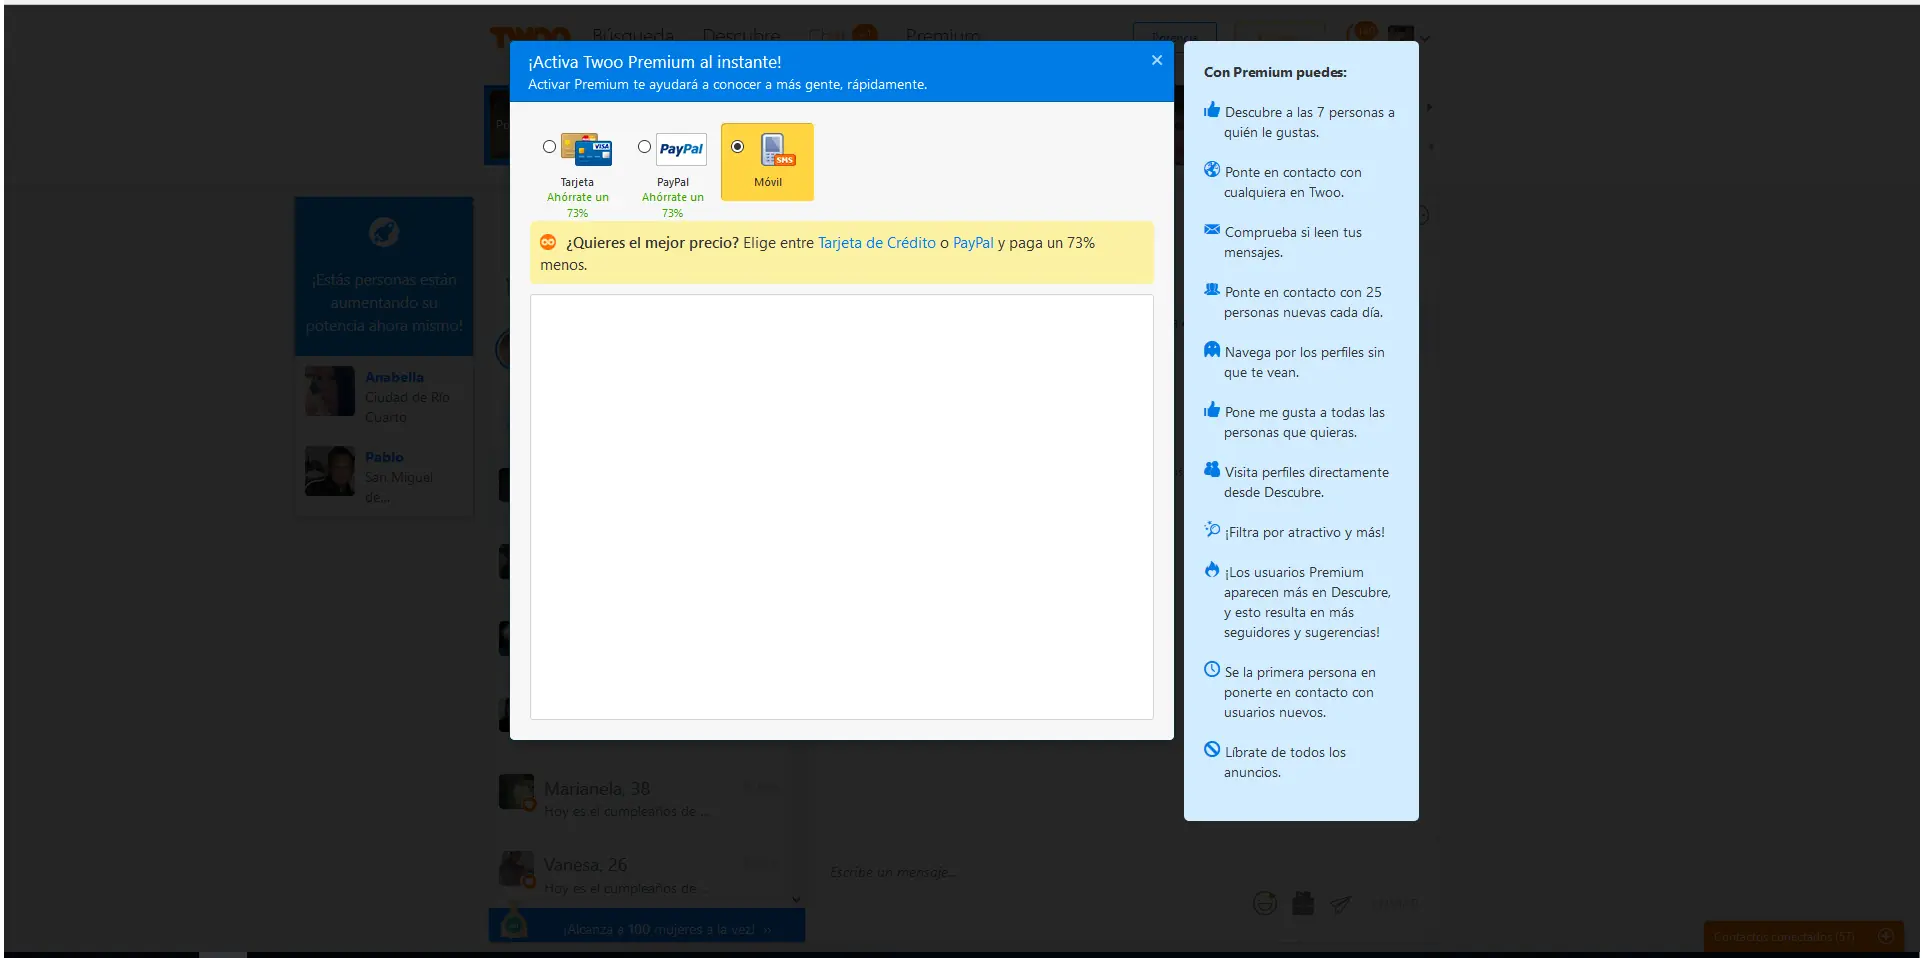Click the PayPal logo icon
This screenshot has width=1922, height=958.
coord(681,149)
